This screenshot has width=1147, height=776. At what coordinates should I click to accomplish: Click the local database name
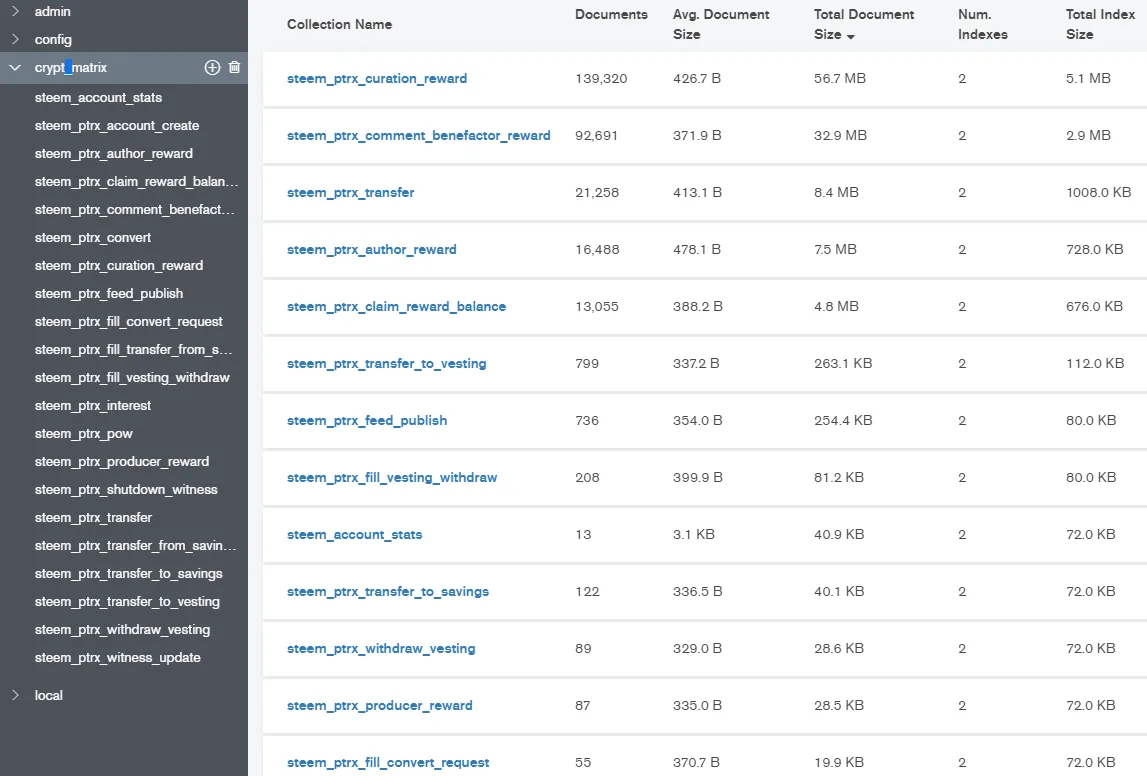[x=48, y=695]
